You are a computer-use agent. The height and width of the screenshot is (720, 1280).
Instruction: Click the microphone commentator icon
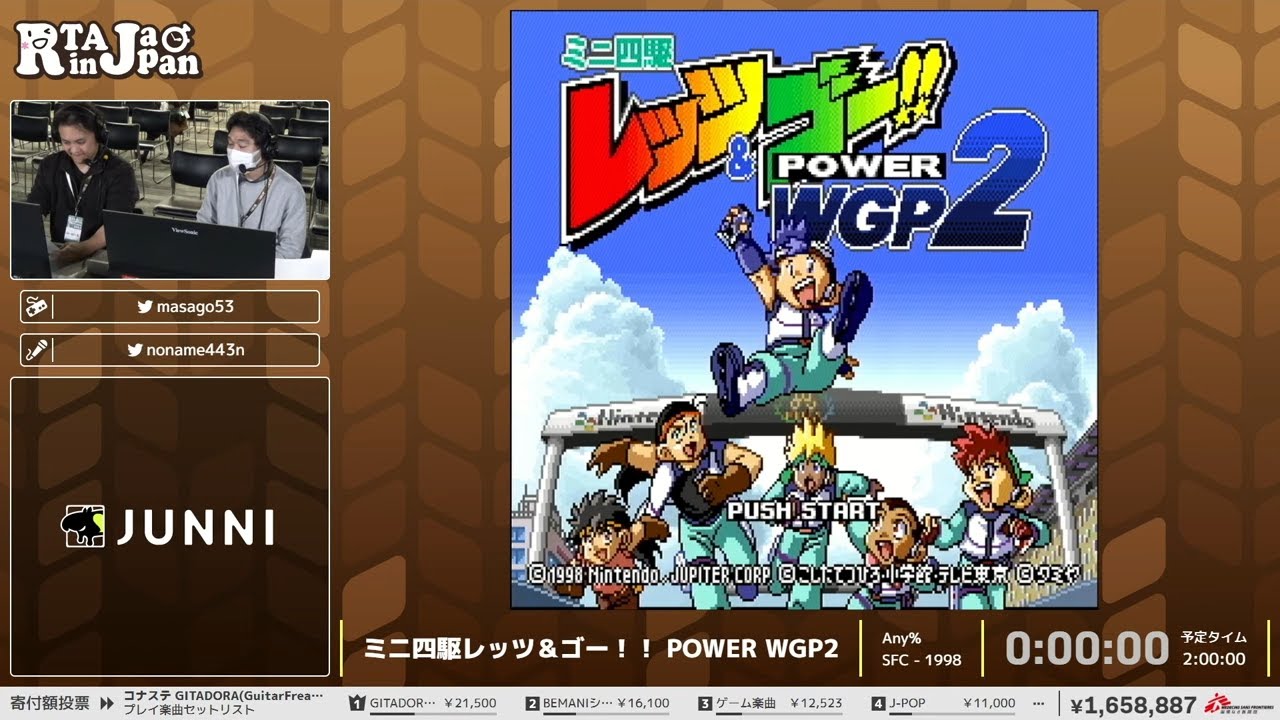tap(36, 350)
